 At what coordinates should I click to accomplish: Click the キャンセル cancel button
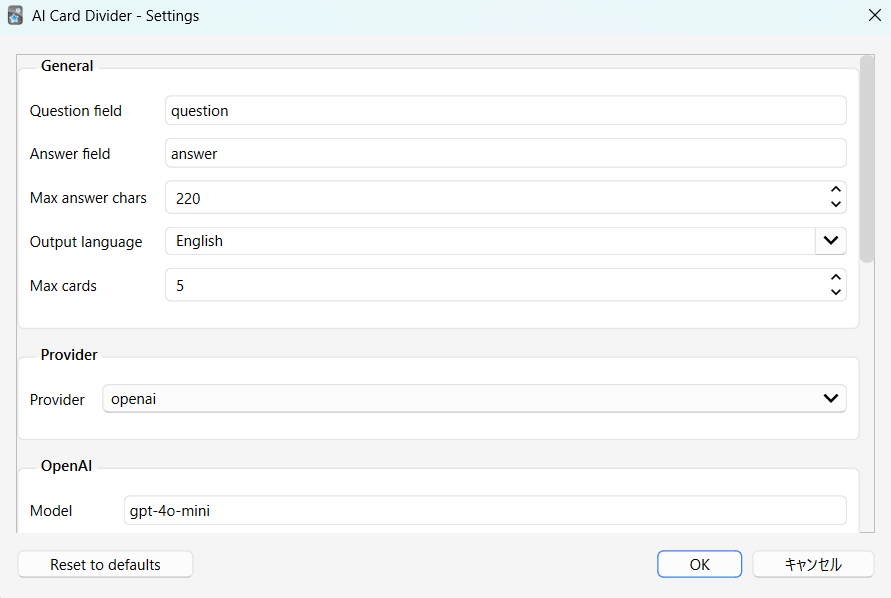(813, 564)
